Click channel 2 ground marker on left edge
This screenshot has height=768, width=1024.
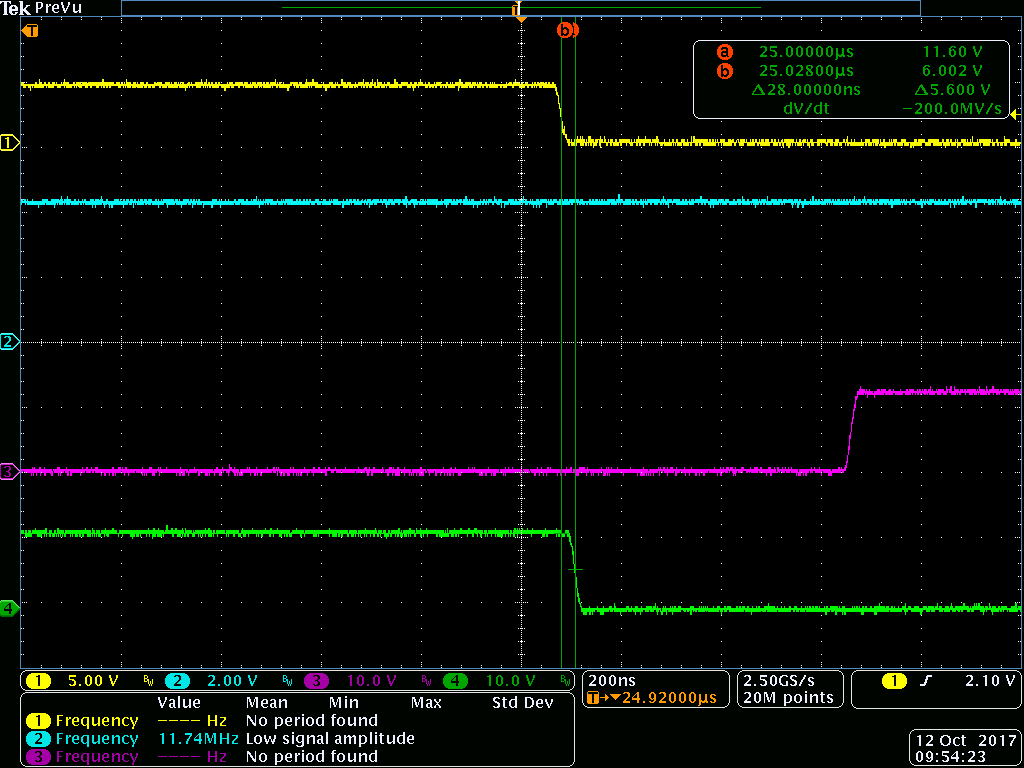pos(10,342)
